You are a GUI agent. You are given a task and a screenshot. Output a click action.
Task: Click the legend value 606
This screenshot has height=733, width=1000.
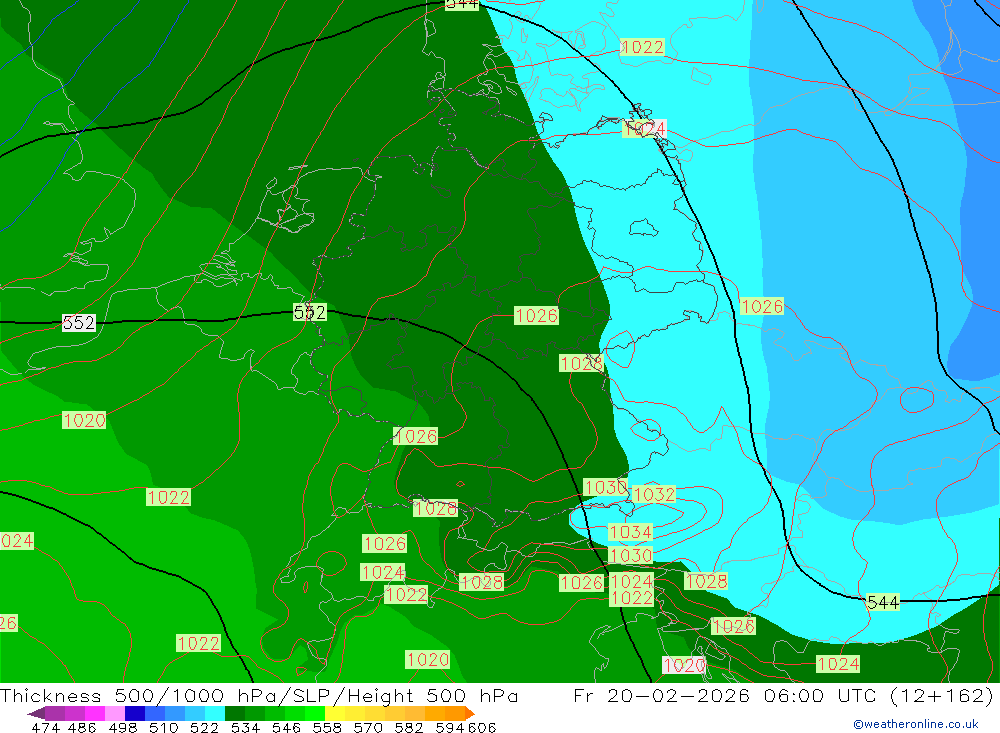click(x=482, y=728)
